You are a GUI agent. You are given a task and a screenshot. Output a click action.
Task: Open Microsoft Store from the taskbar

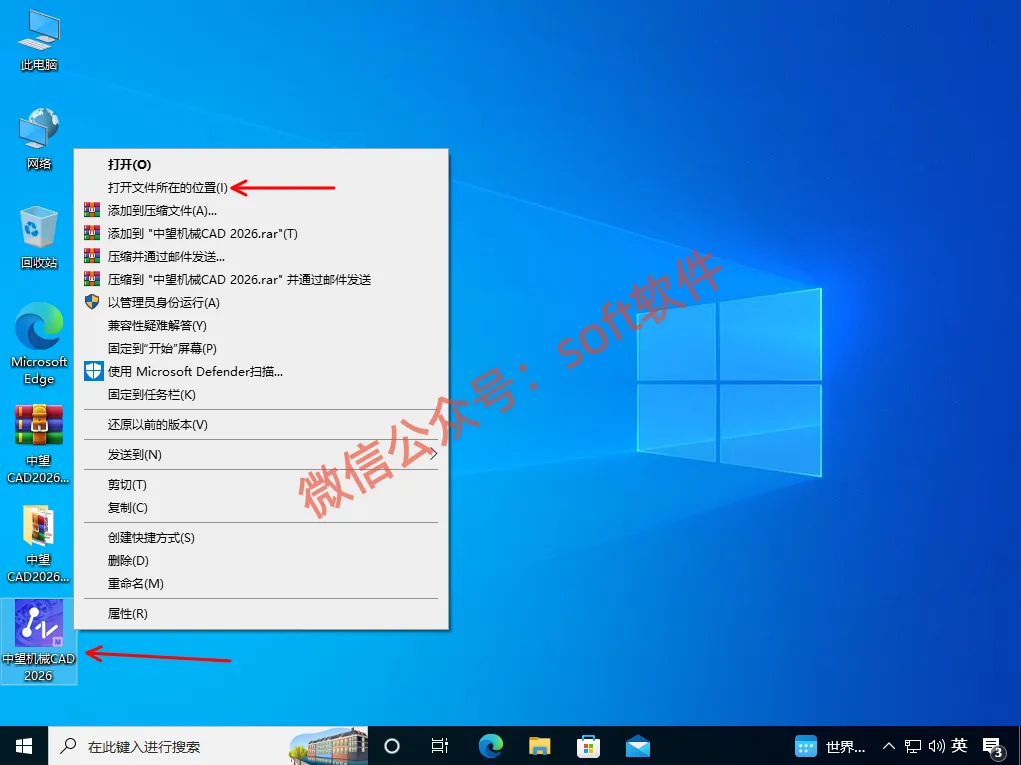(x=588, y=746)
